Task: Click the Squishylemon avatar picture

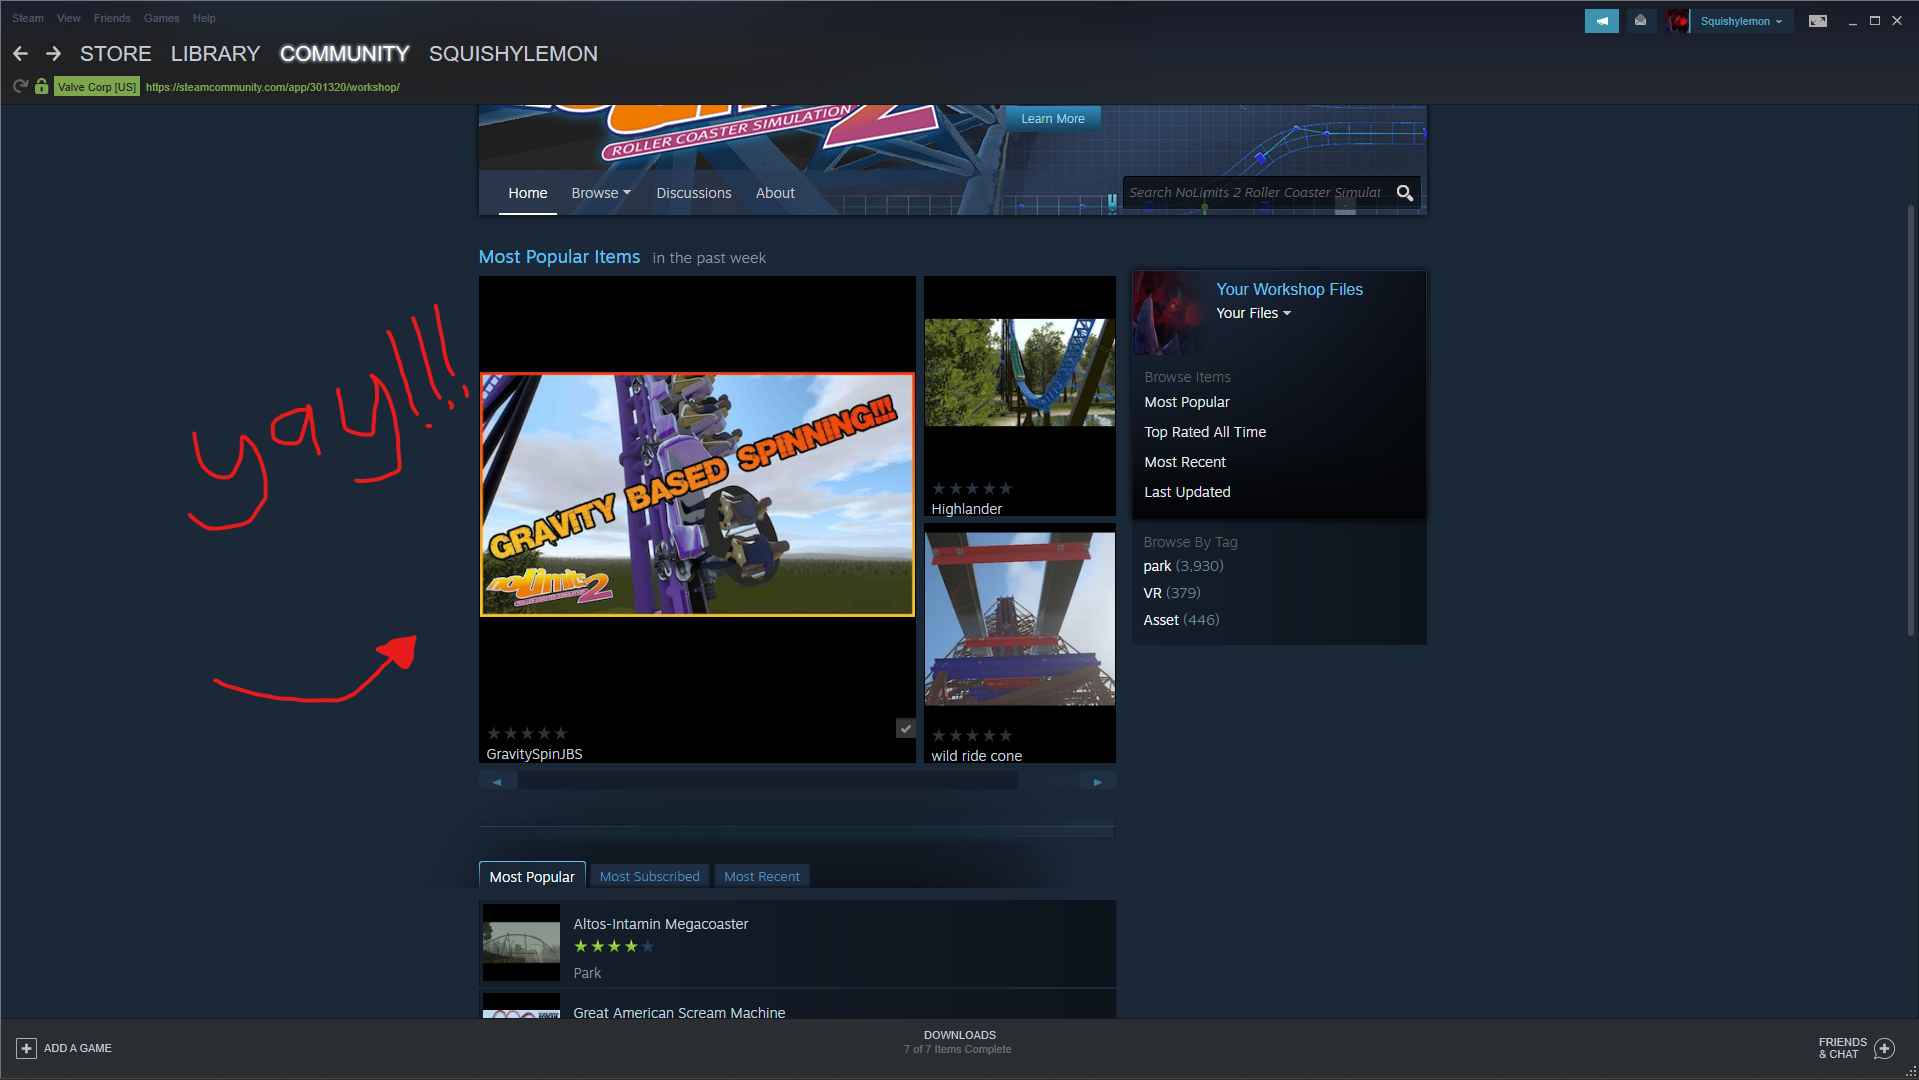Action: pyautogui.click(x=1678, y=21)
